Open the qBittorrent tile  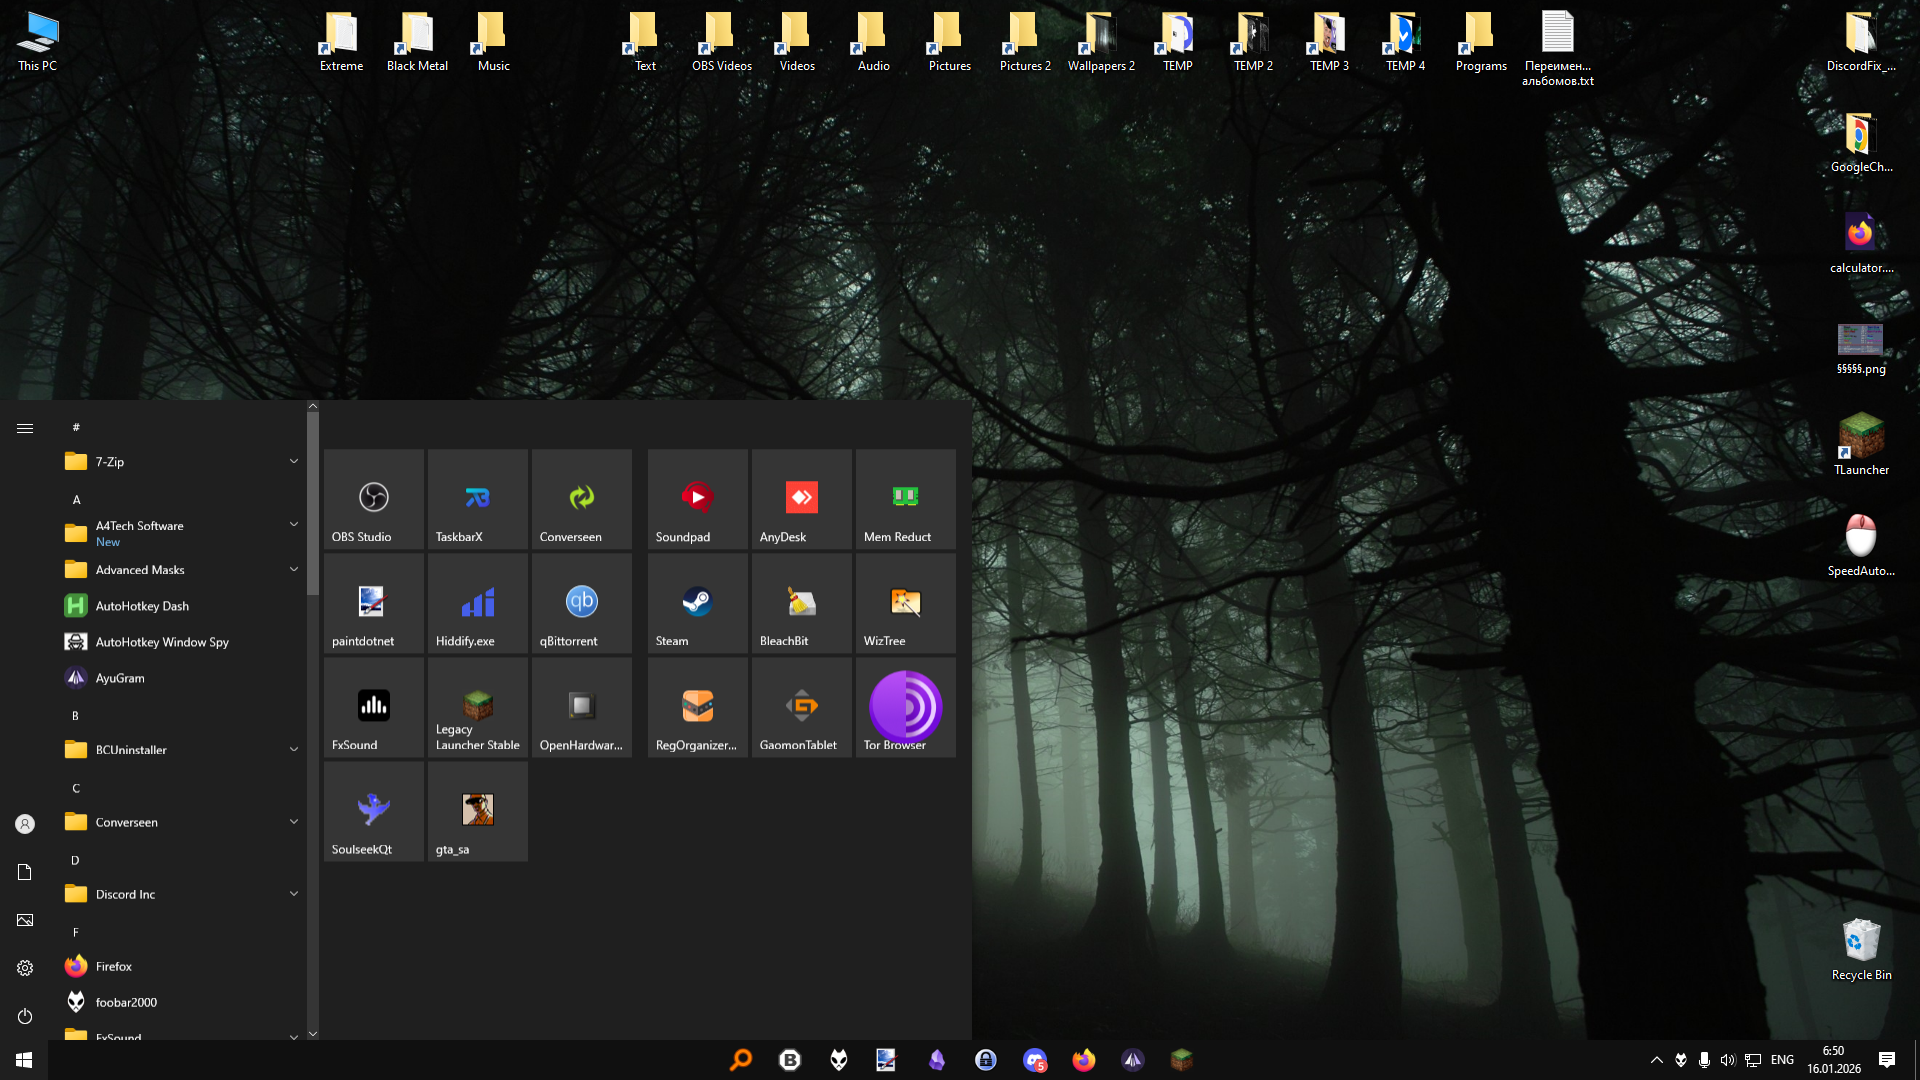pyautogui.click(x=581, y=603)
